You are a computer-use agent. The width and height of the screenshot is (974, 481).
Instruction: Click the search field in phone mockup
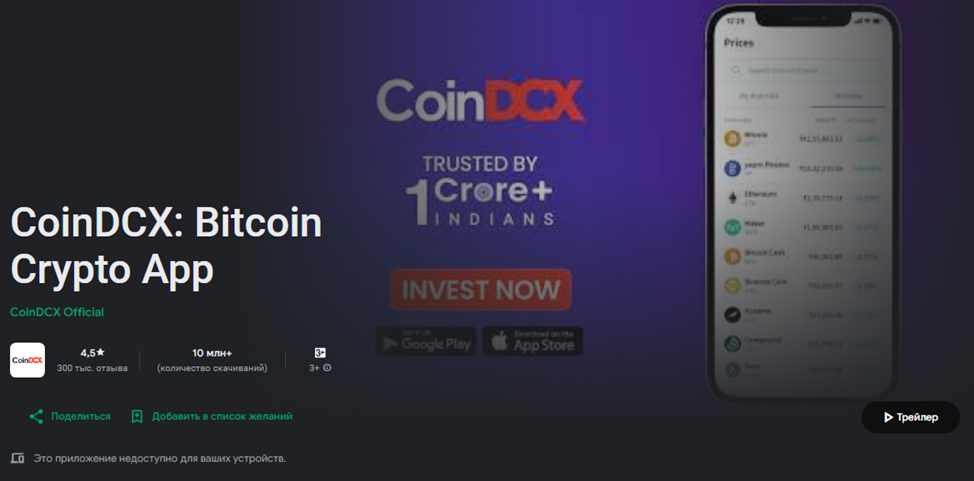coord(806,71)
